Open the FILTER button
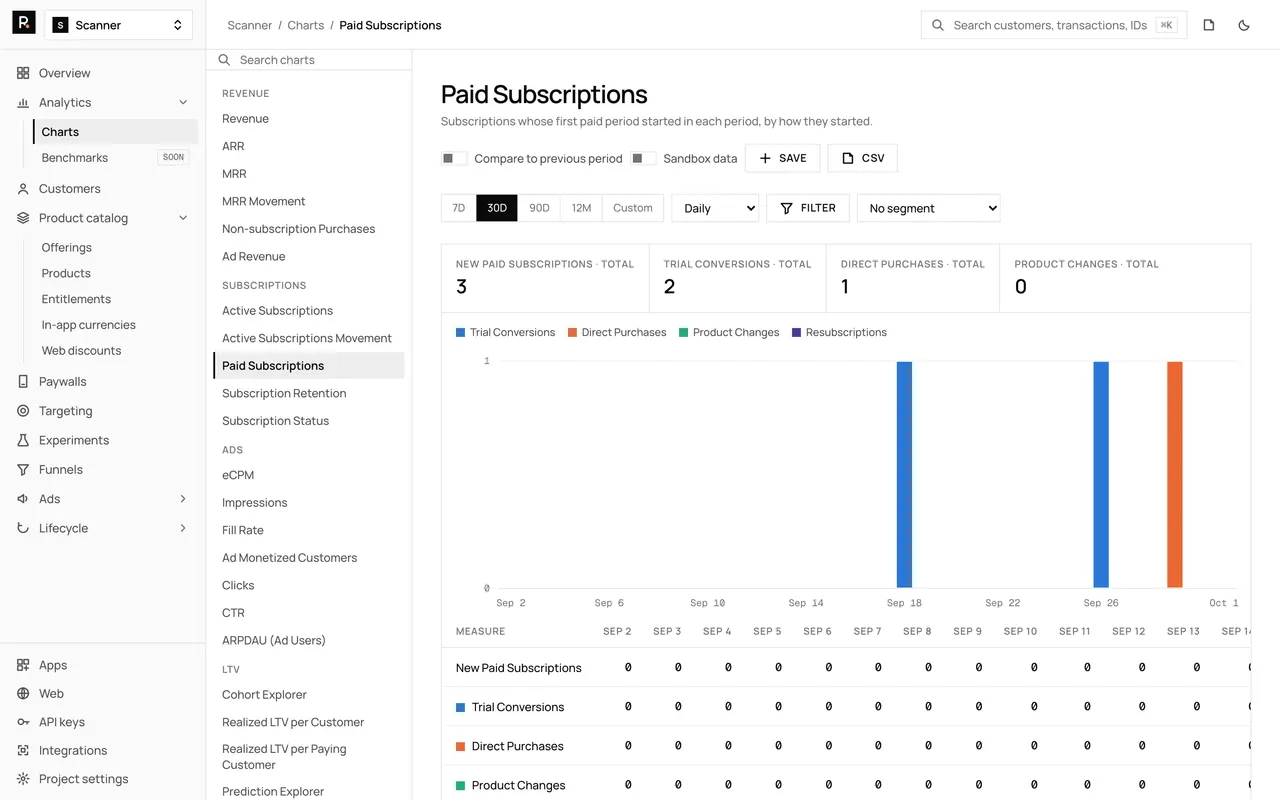 point(808,208)
